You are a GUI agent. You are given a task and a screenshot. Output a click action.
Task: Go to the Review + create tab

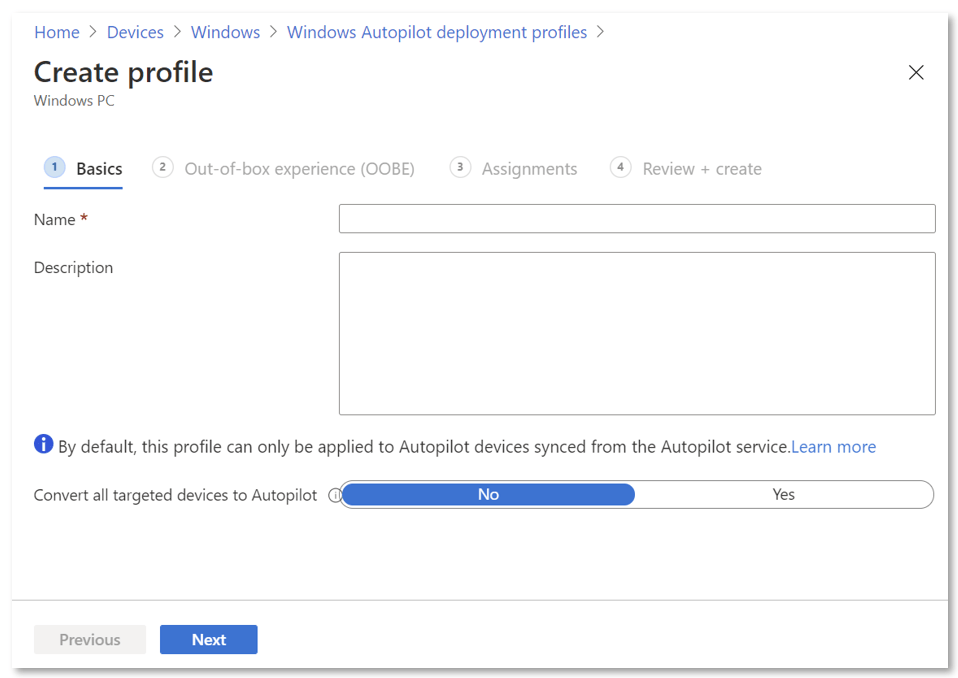[x=702, y=169]
